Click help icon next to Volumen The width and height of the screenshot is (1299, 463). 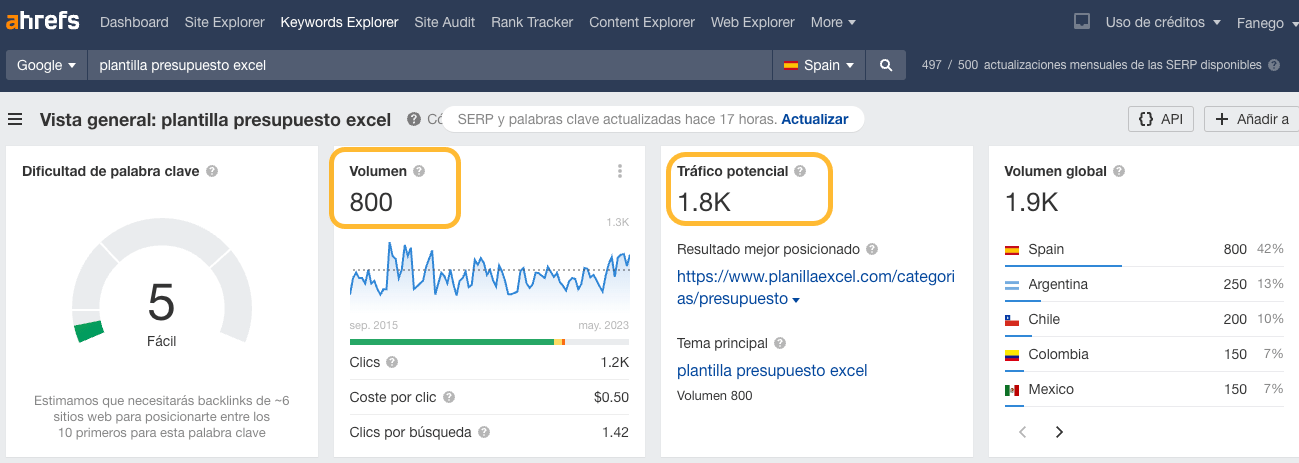coord(419,171)
